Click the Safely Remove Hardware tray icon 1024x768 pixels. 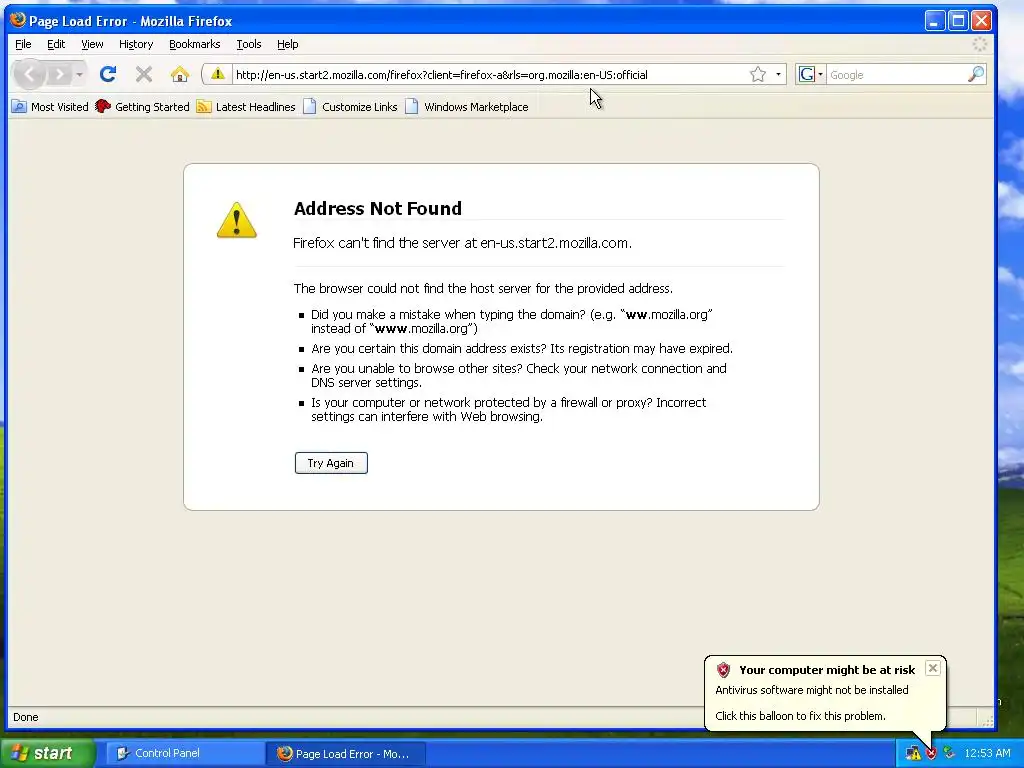tap(949, 753)
